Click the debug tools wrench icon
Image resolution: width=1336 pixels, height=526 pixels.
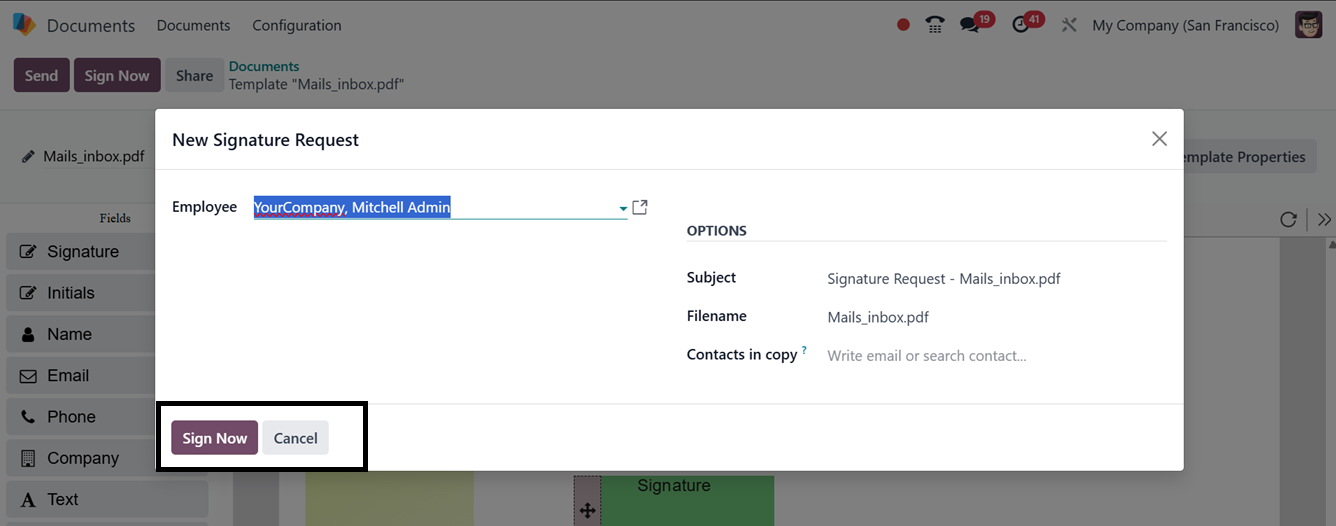pos(1069,25)
